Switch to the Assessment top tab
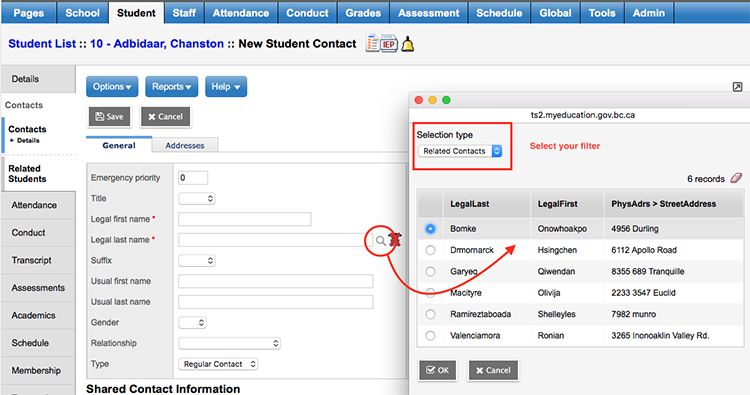This screenshot has height=395, width=750. point(429,13)
